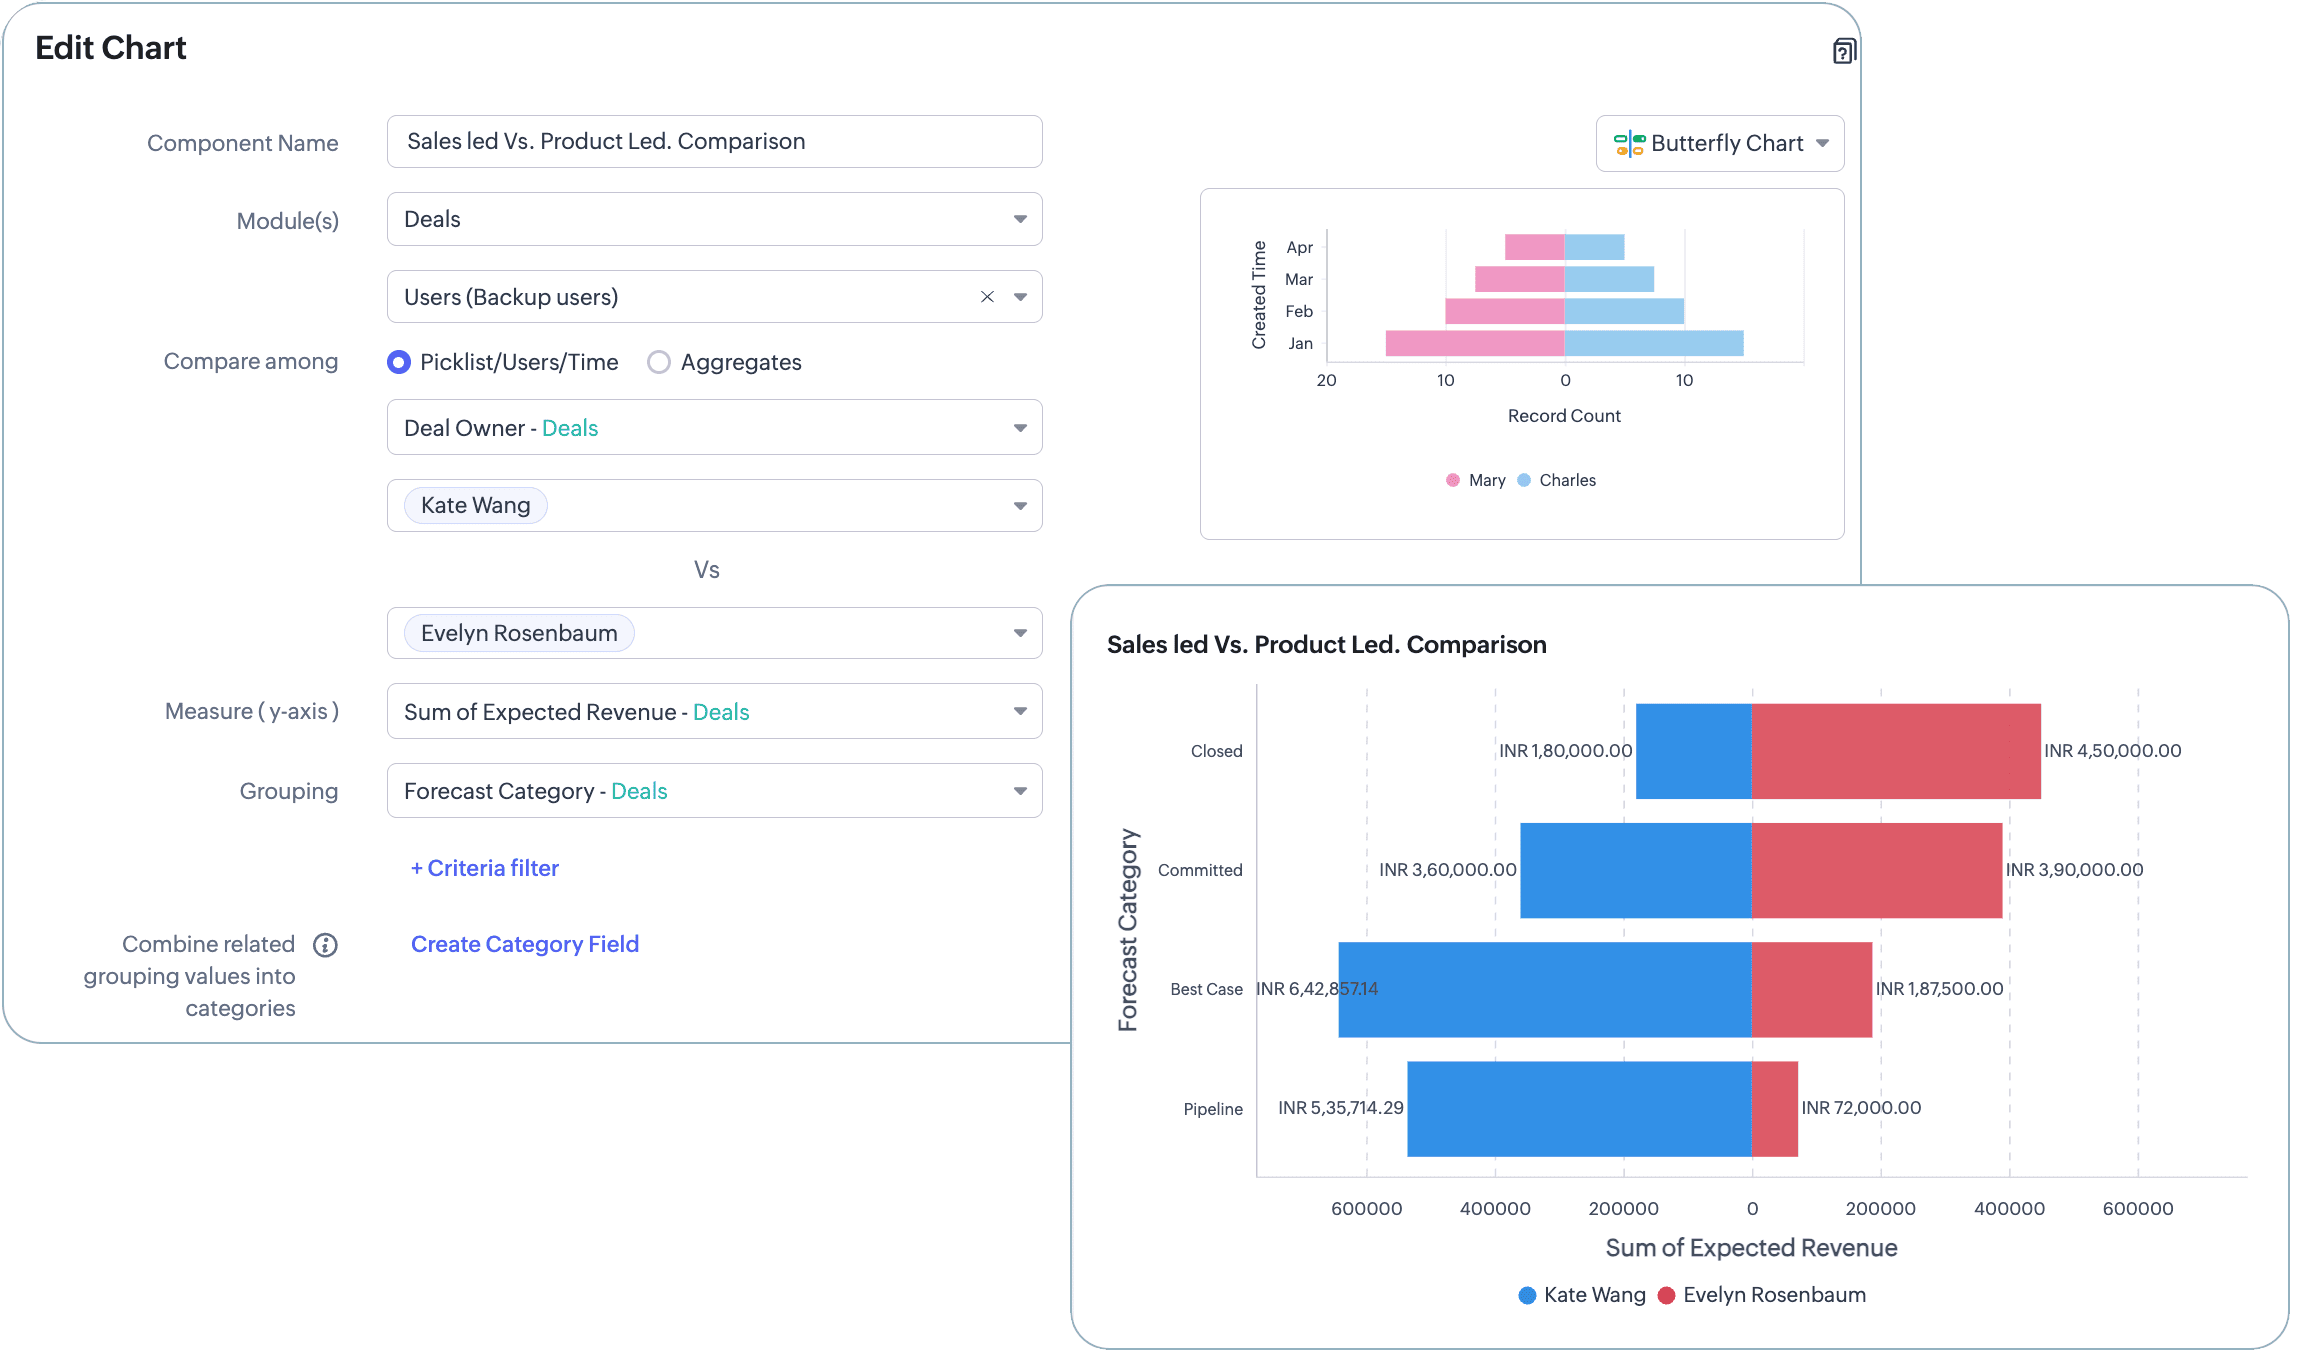Open the Forecast Category grouping dropdown

[1019, 791]
